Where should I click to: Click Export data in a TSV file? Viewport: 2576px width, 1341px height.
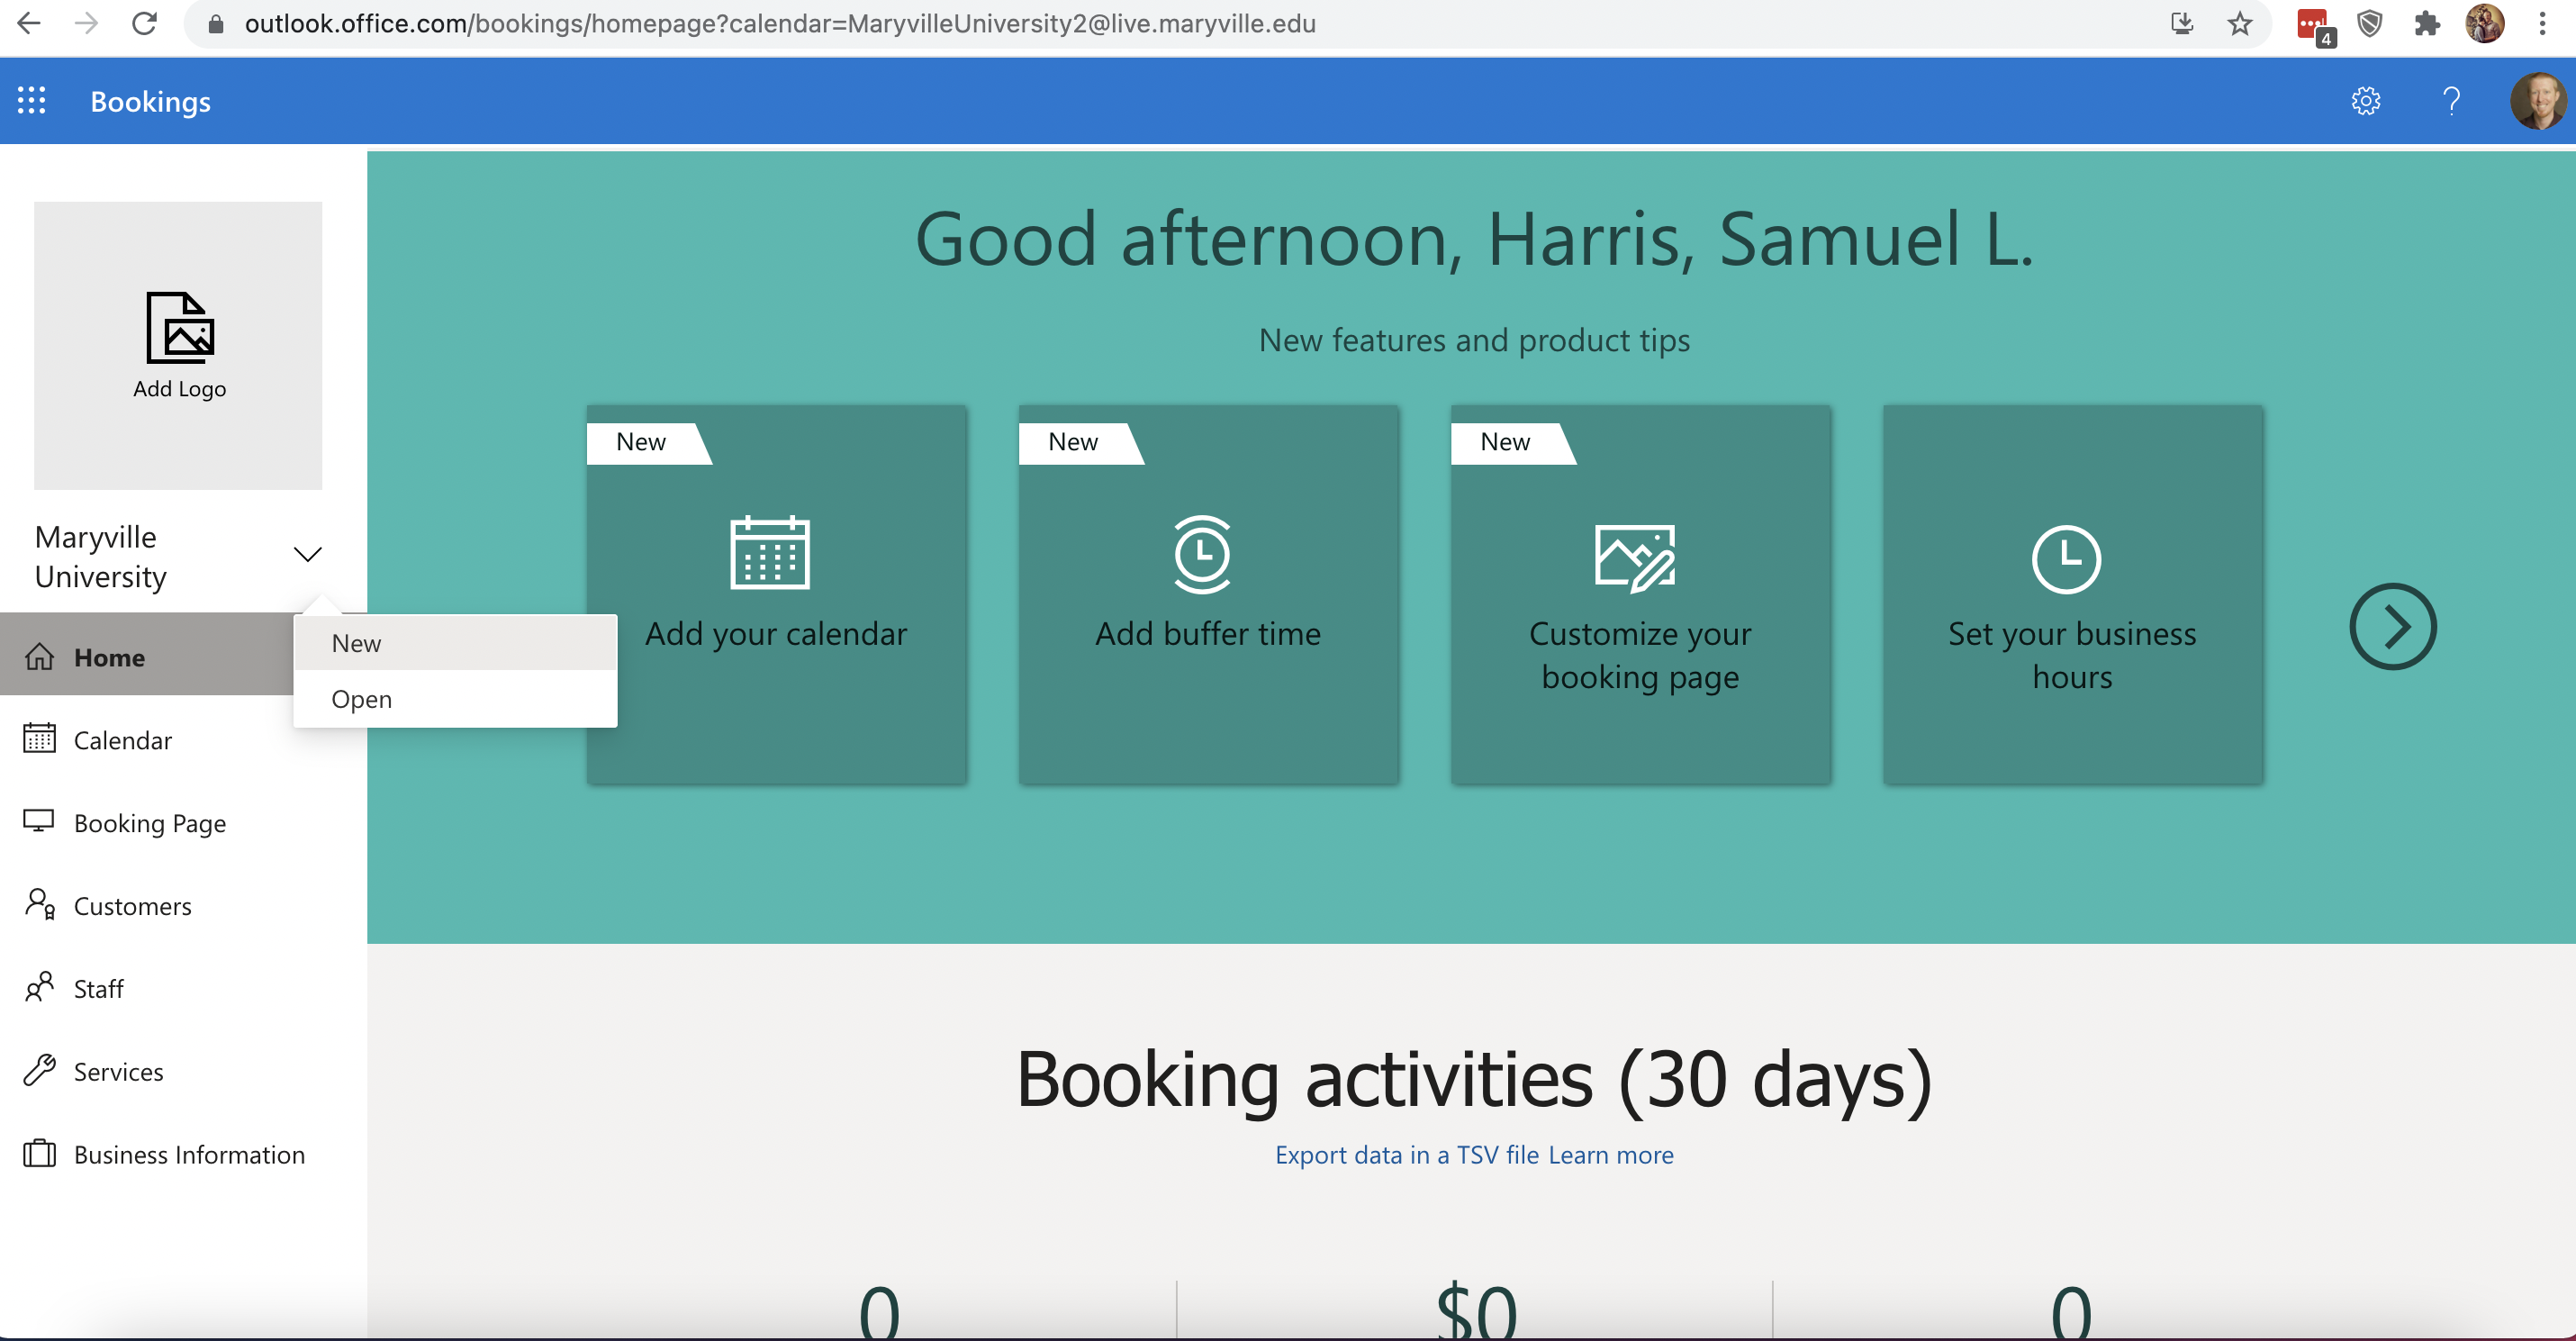tap(1406, 1155)
